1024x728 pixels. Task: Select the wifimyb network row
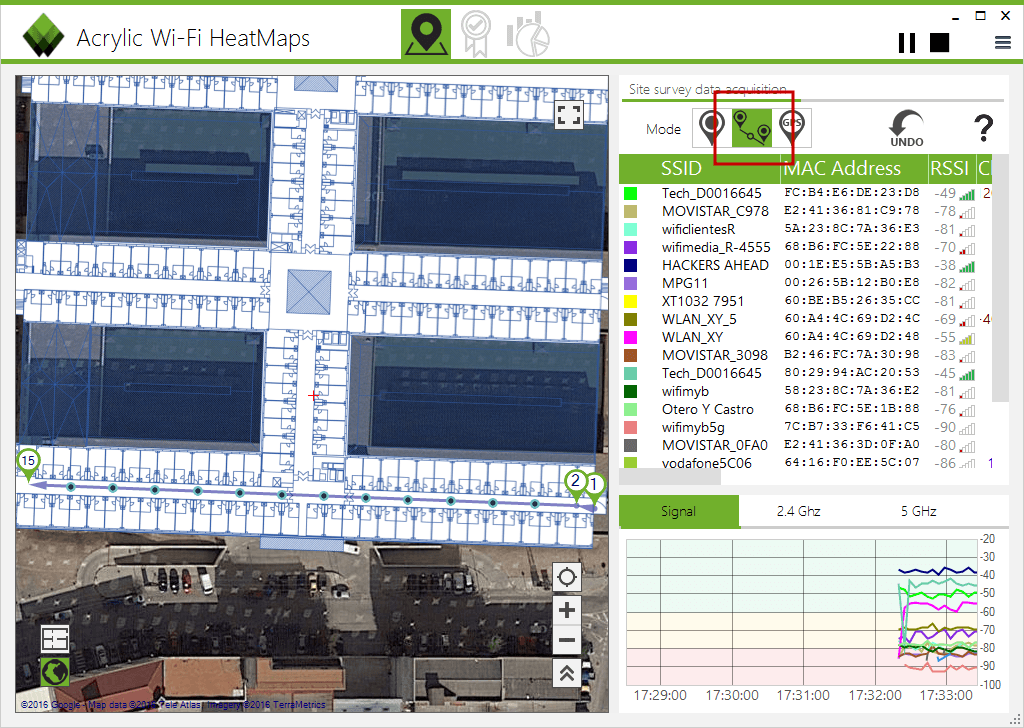(805, 391)
